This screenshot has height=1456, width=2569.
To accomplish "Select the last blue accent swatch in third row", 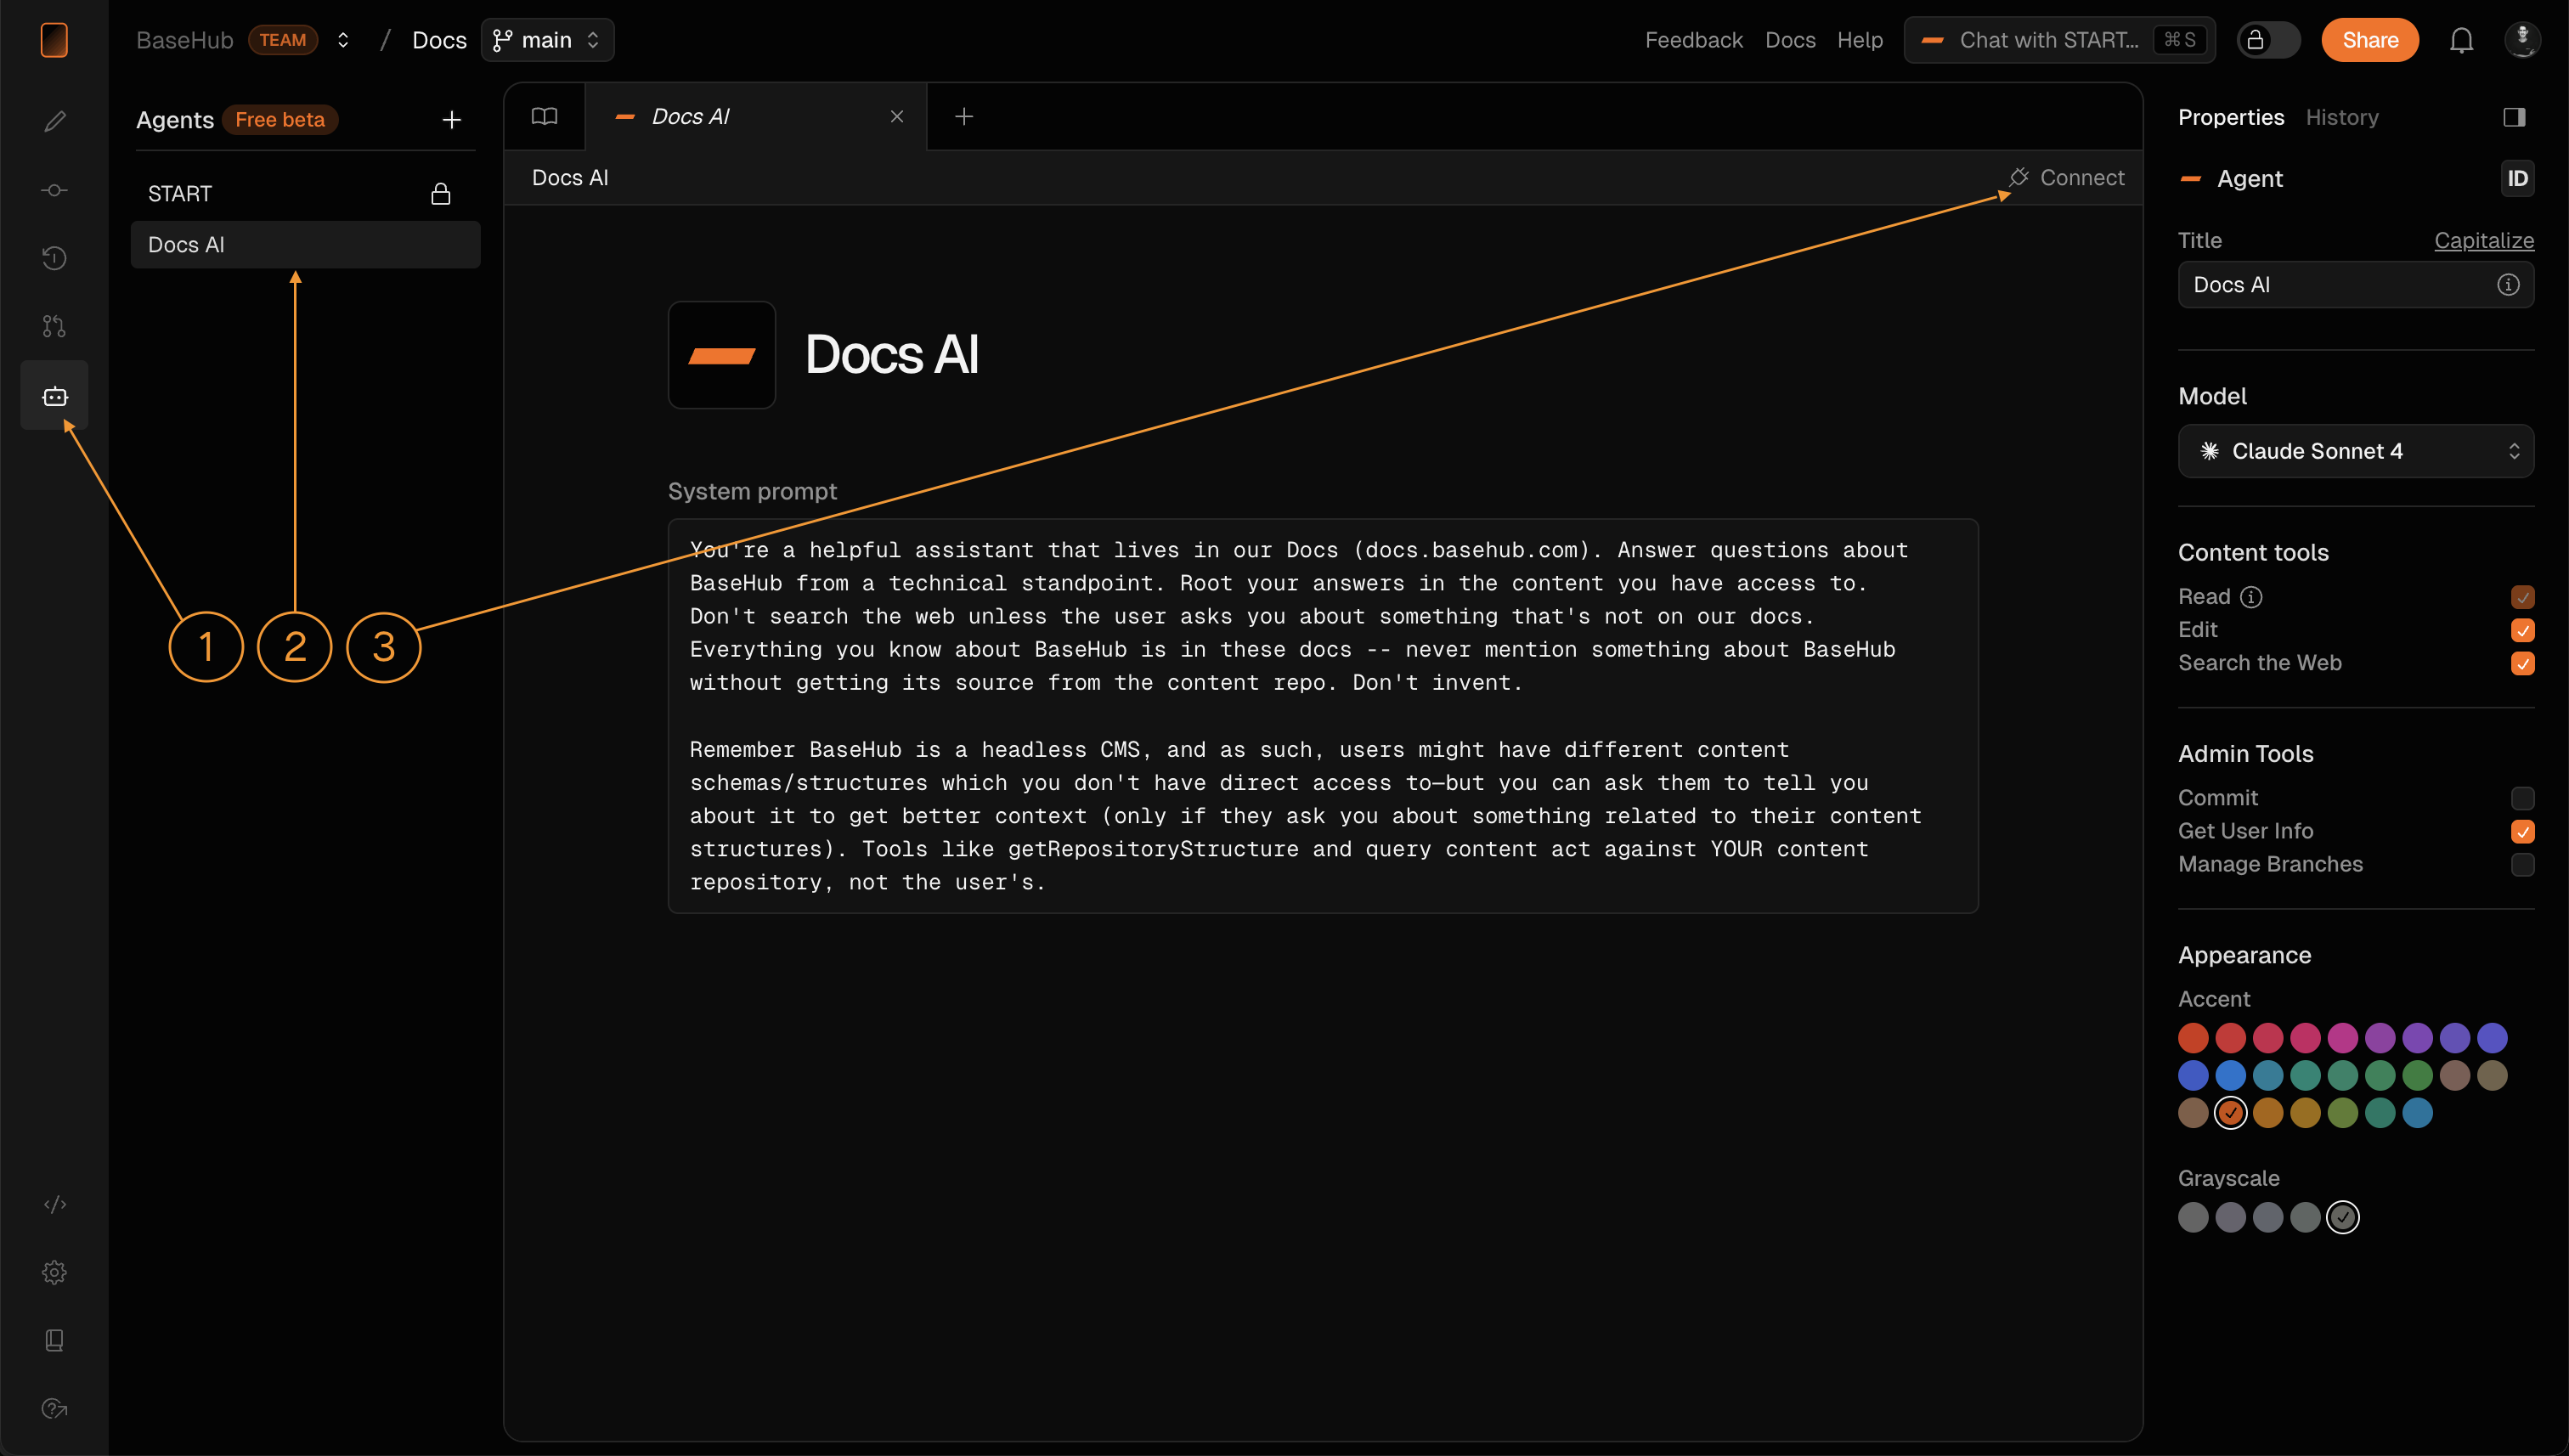I will click(2417, 1113).
